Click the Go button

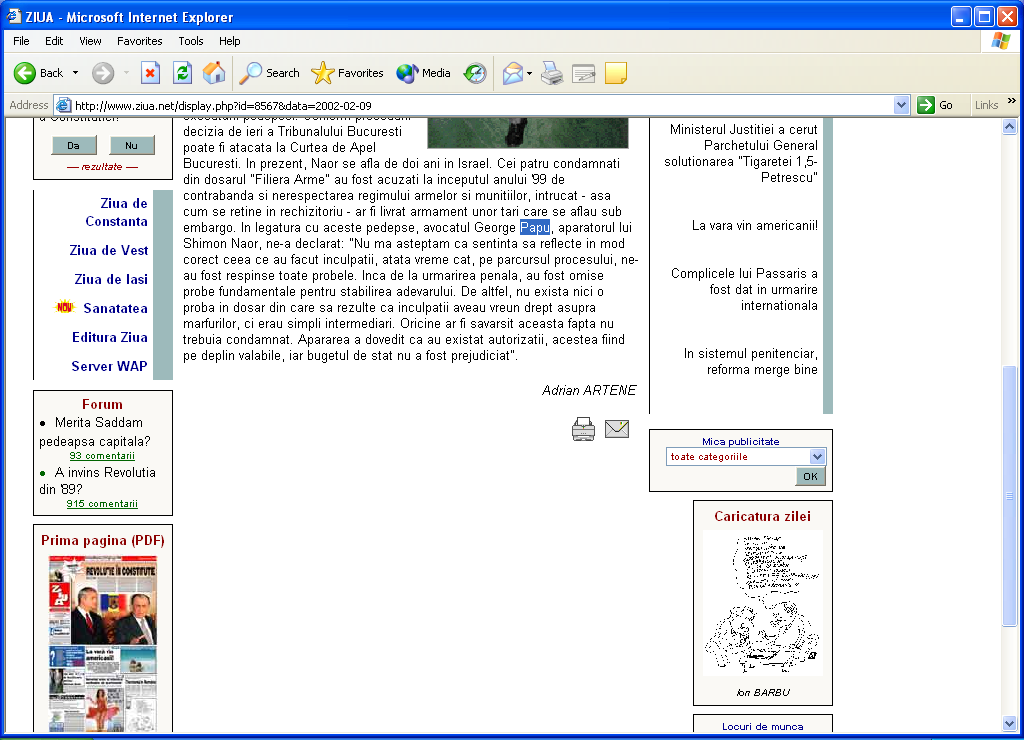tap(936, 105)
